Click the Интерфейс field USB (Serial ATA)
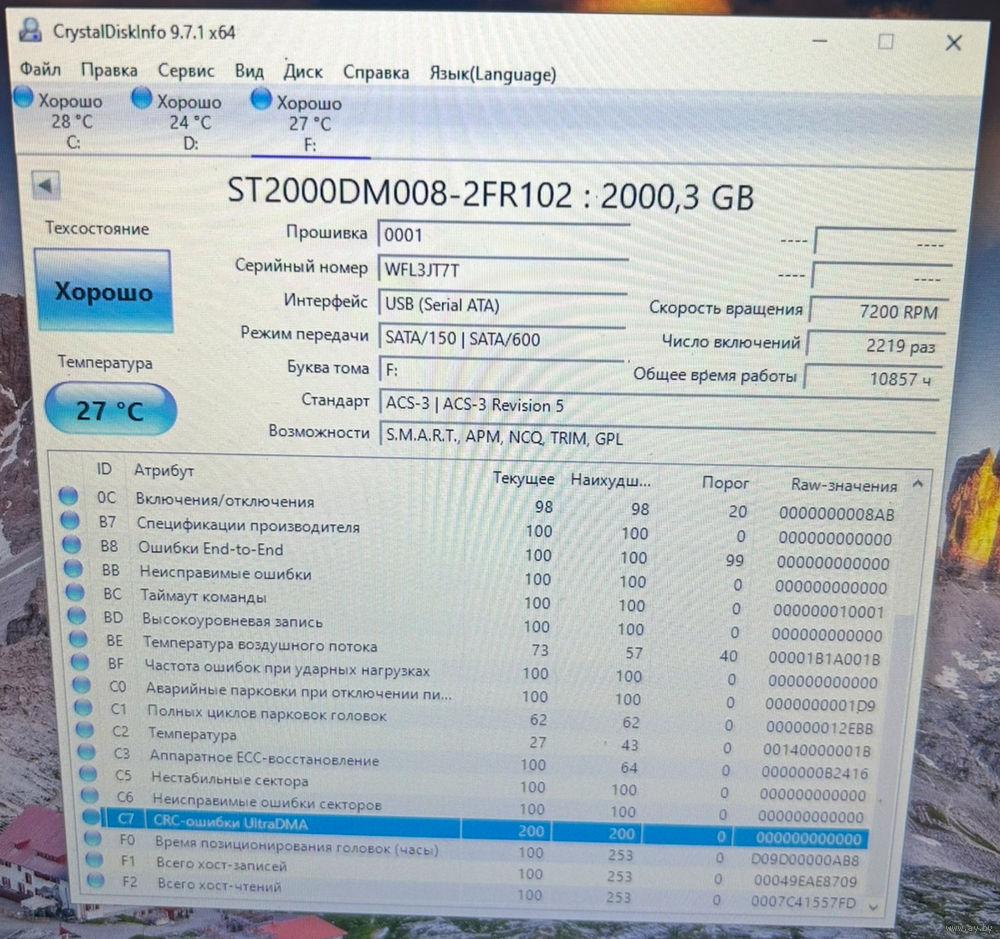1000x939 pixels. pyautogui.click(x=502, y=304)
